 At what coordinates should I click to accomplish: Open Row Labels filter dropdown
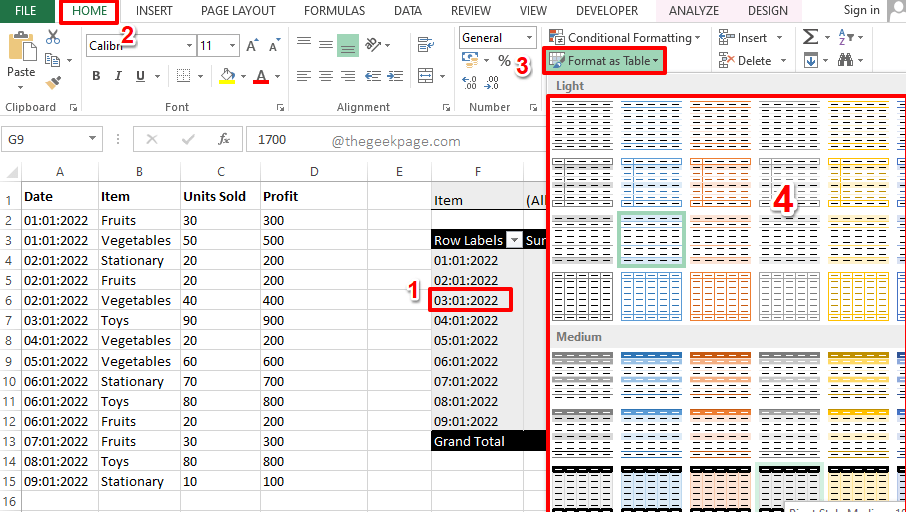coord(513,240)
